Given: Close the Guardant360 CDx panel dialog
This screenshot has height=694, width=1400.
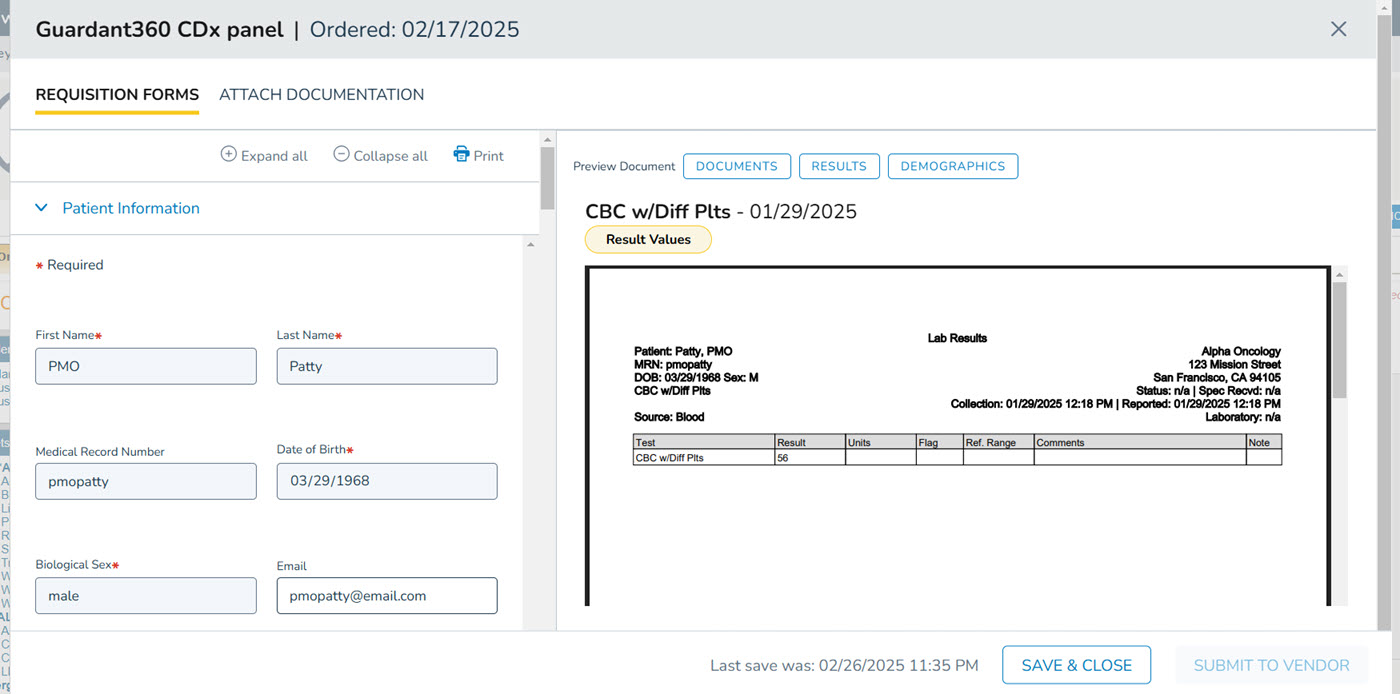Looking at the screenshot, I should (1338, 29).
